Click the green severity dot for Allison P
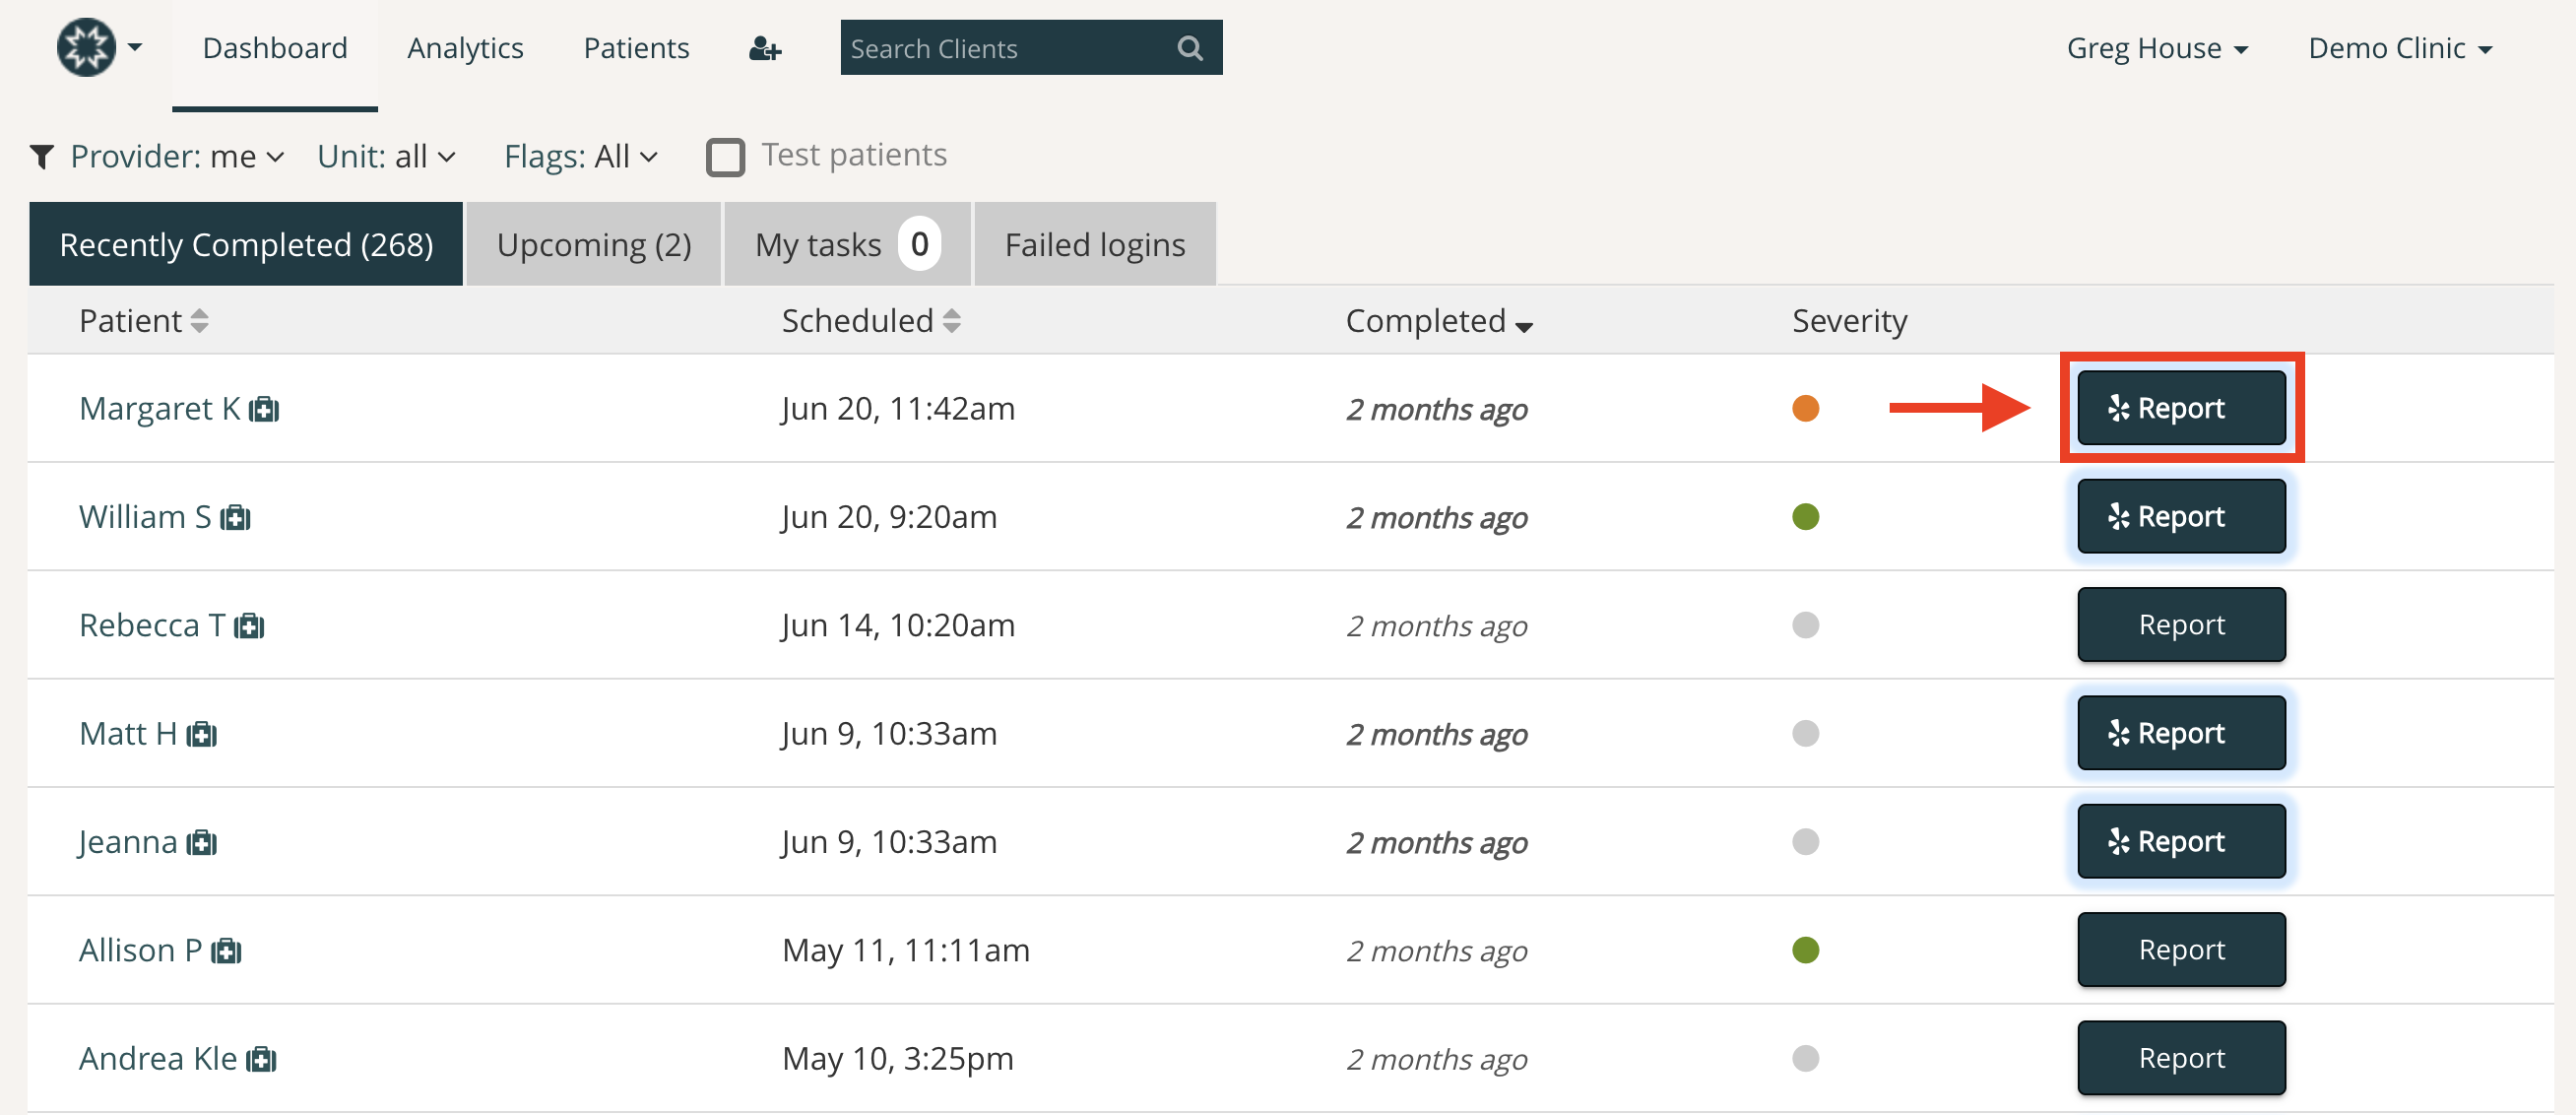This screenshot has width=2576, height=1115. [x=1805, y=950]
